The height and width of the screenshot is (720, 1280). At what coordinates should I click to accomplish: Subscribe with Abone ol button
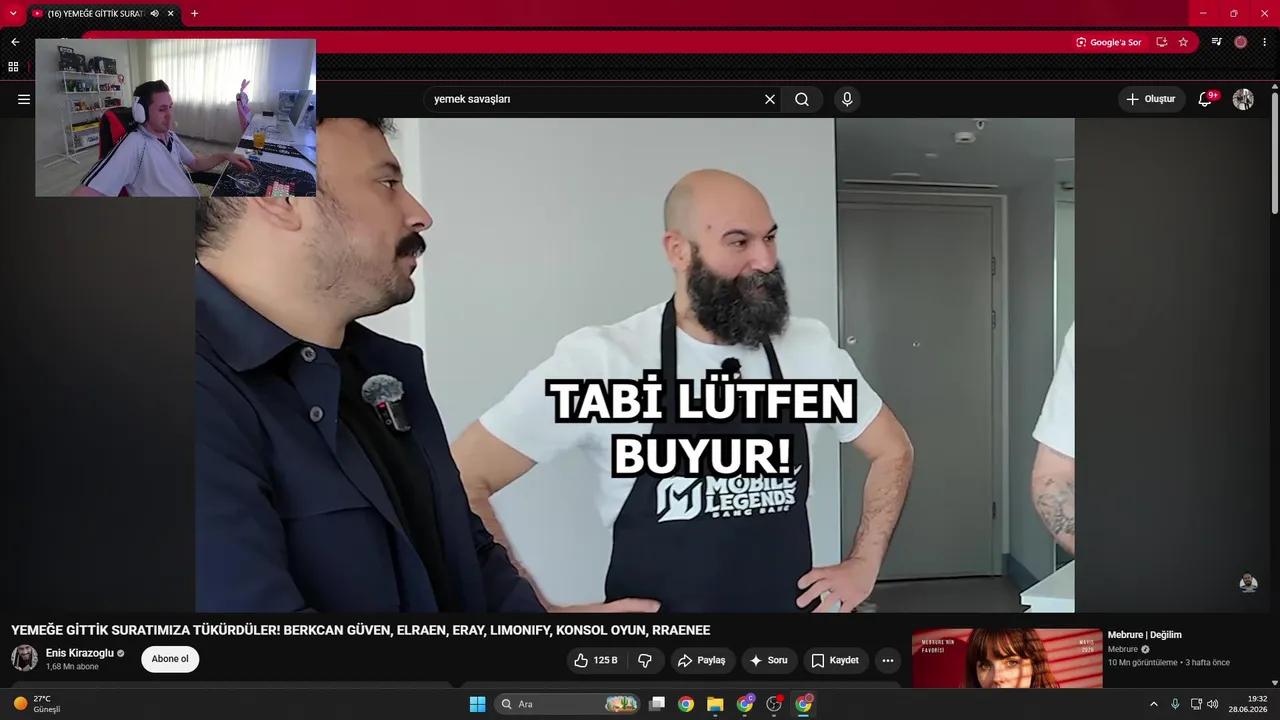pyautogui.click(x=170, y=659)
